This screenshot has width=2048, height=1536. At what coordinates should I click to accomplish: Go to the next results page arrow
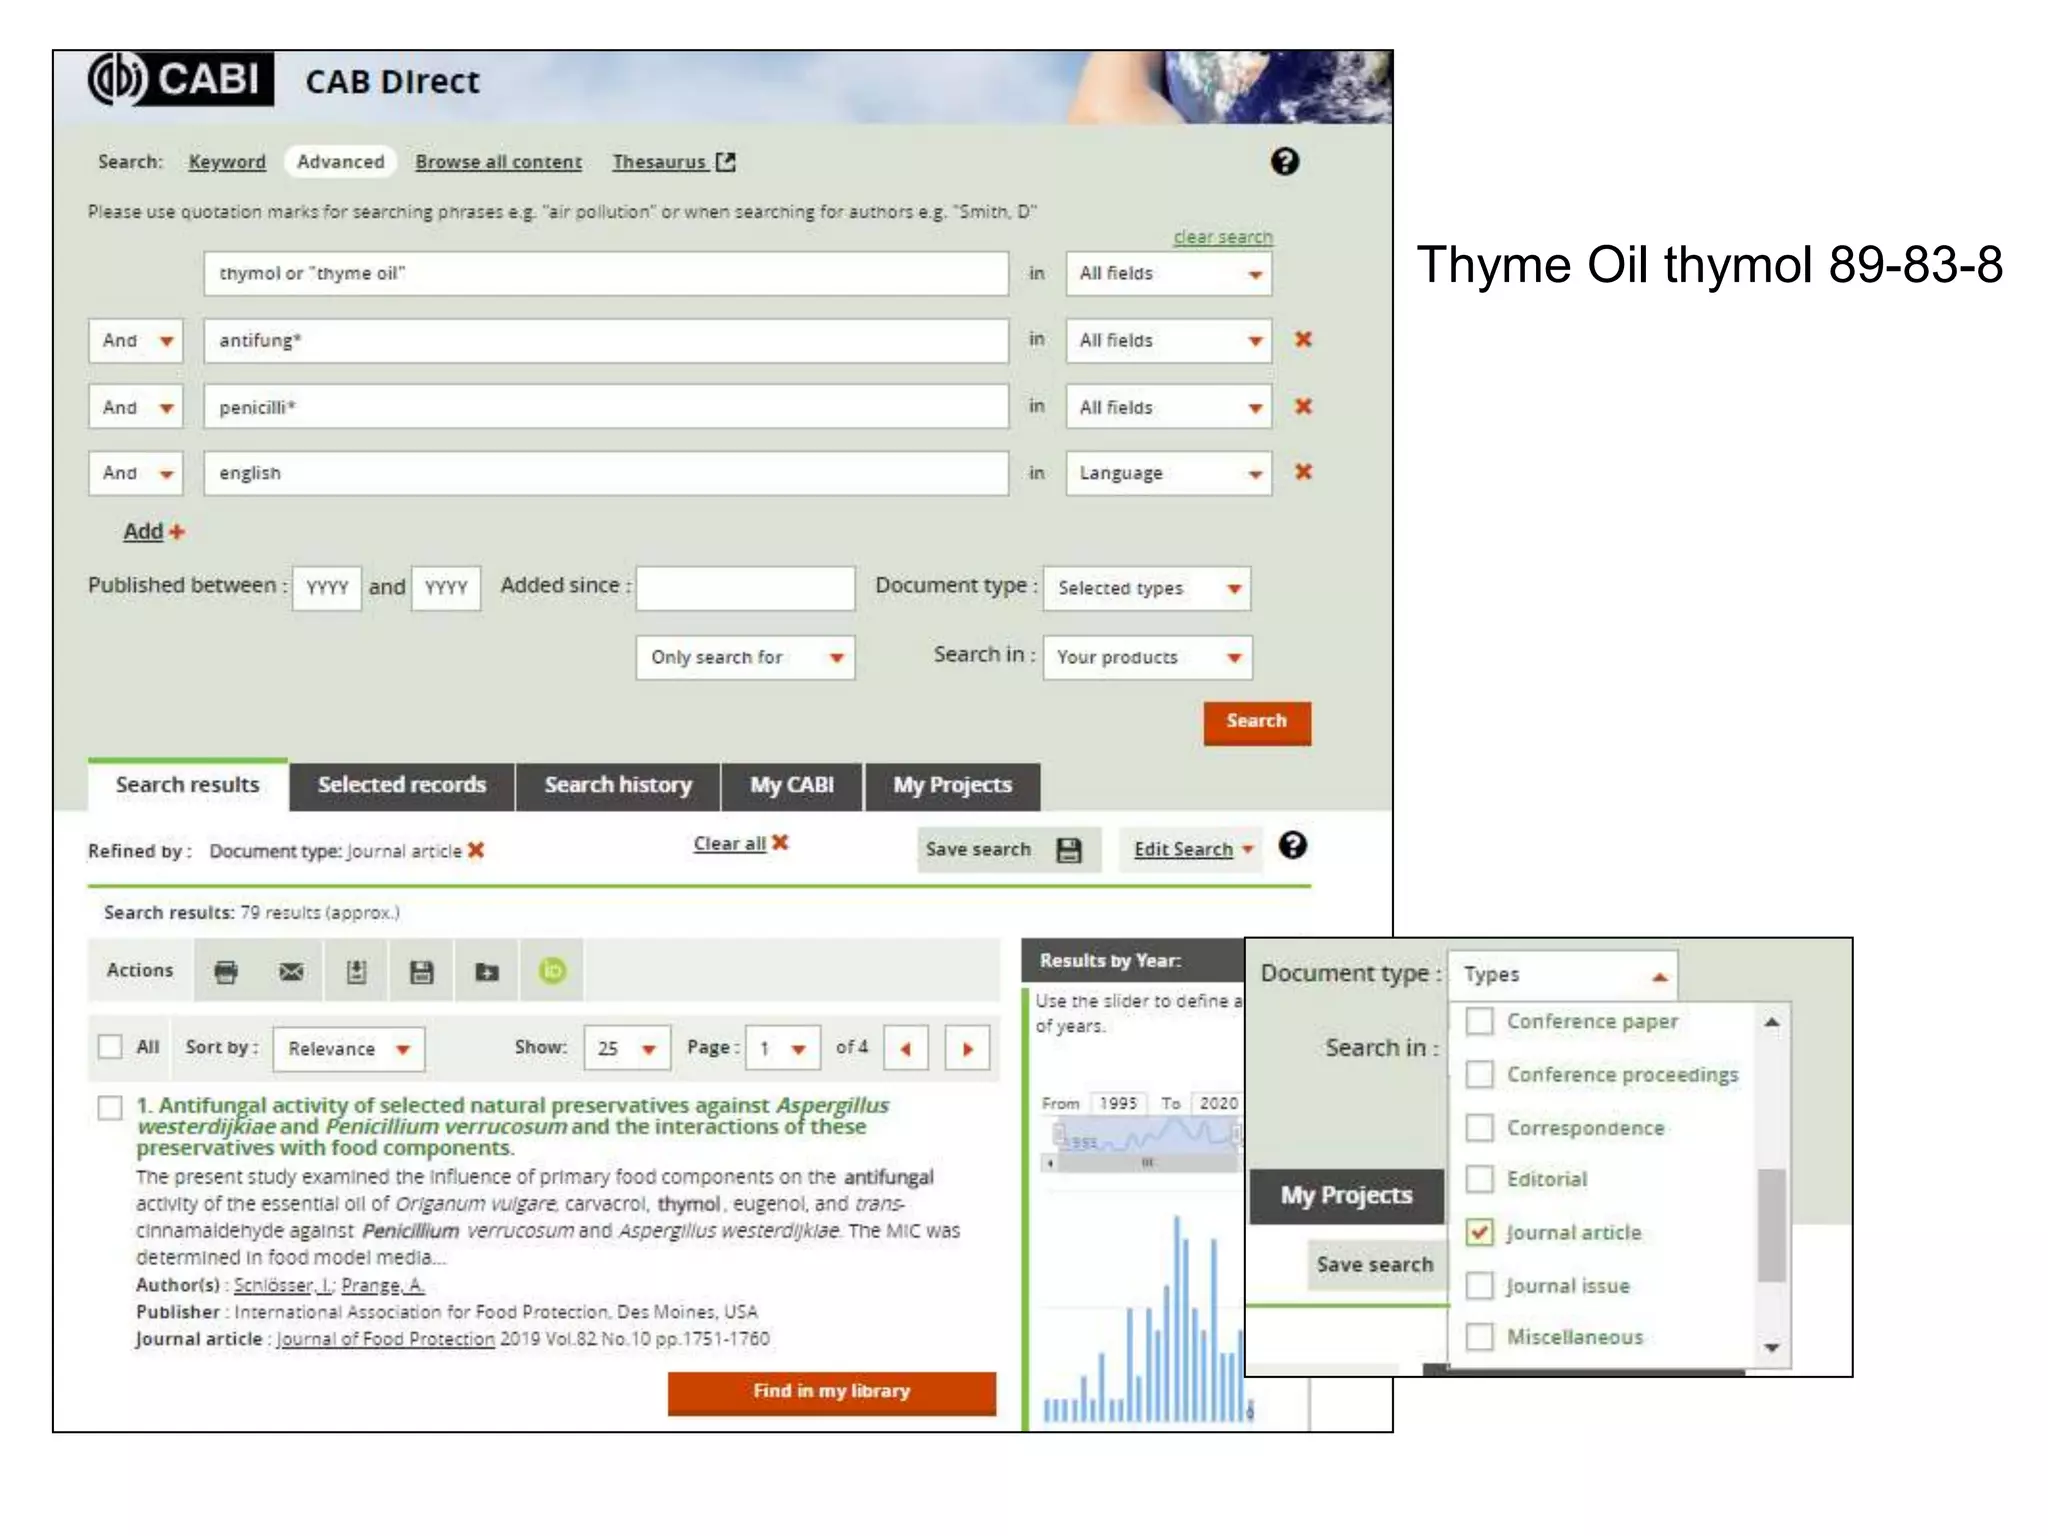point(967,1048)
